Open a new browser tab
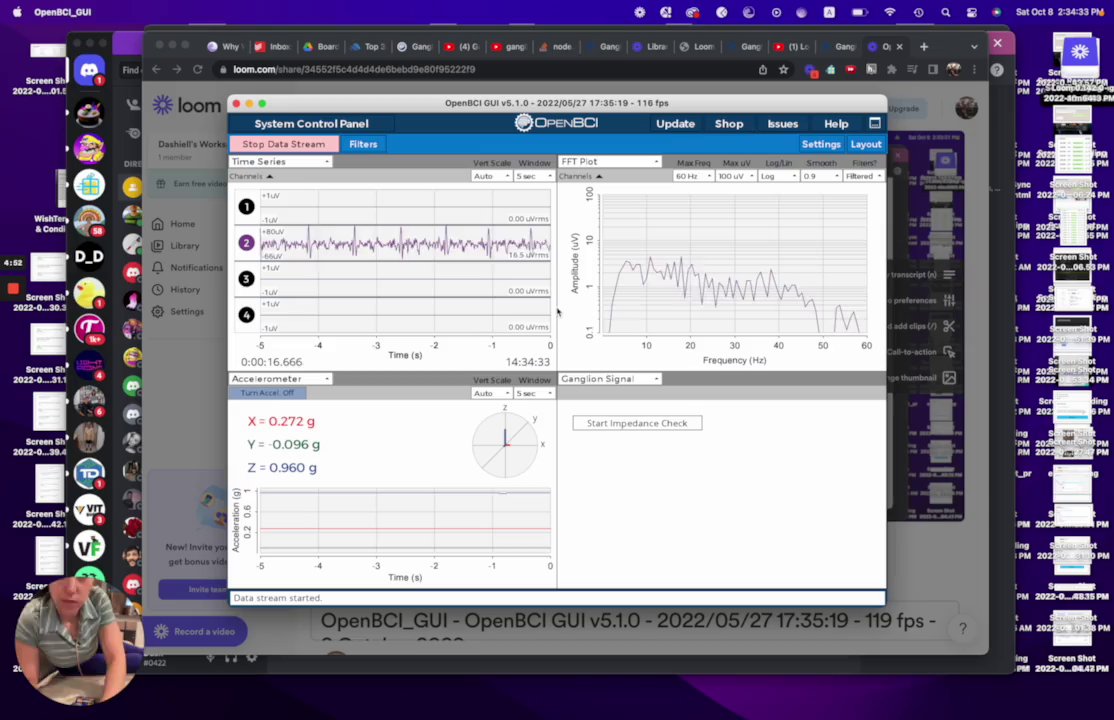 click(924, 46)
